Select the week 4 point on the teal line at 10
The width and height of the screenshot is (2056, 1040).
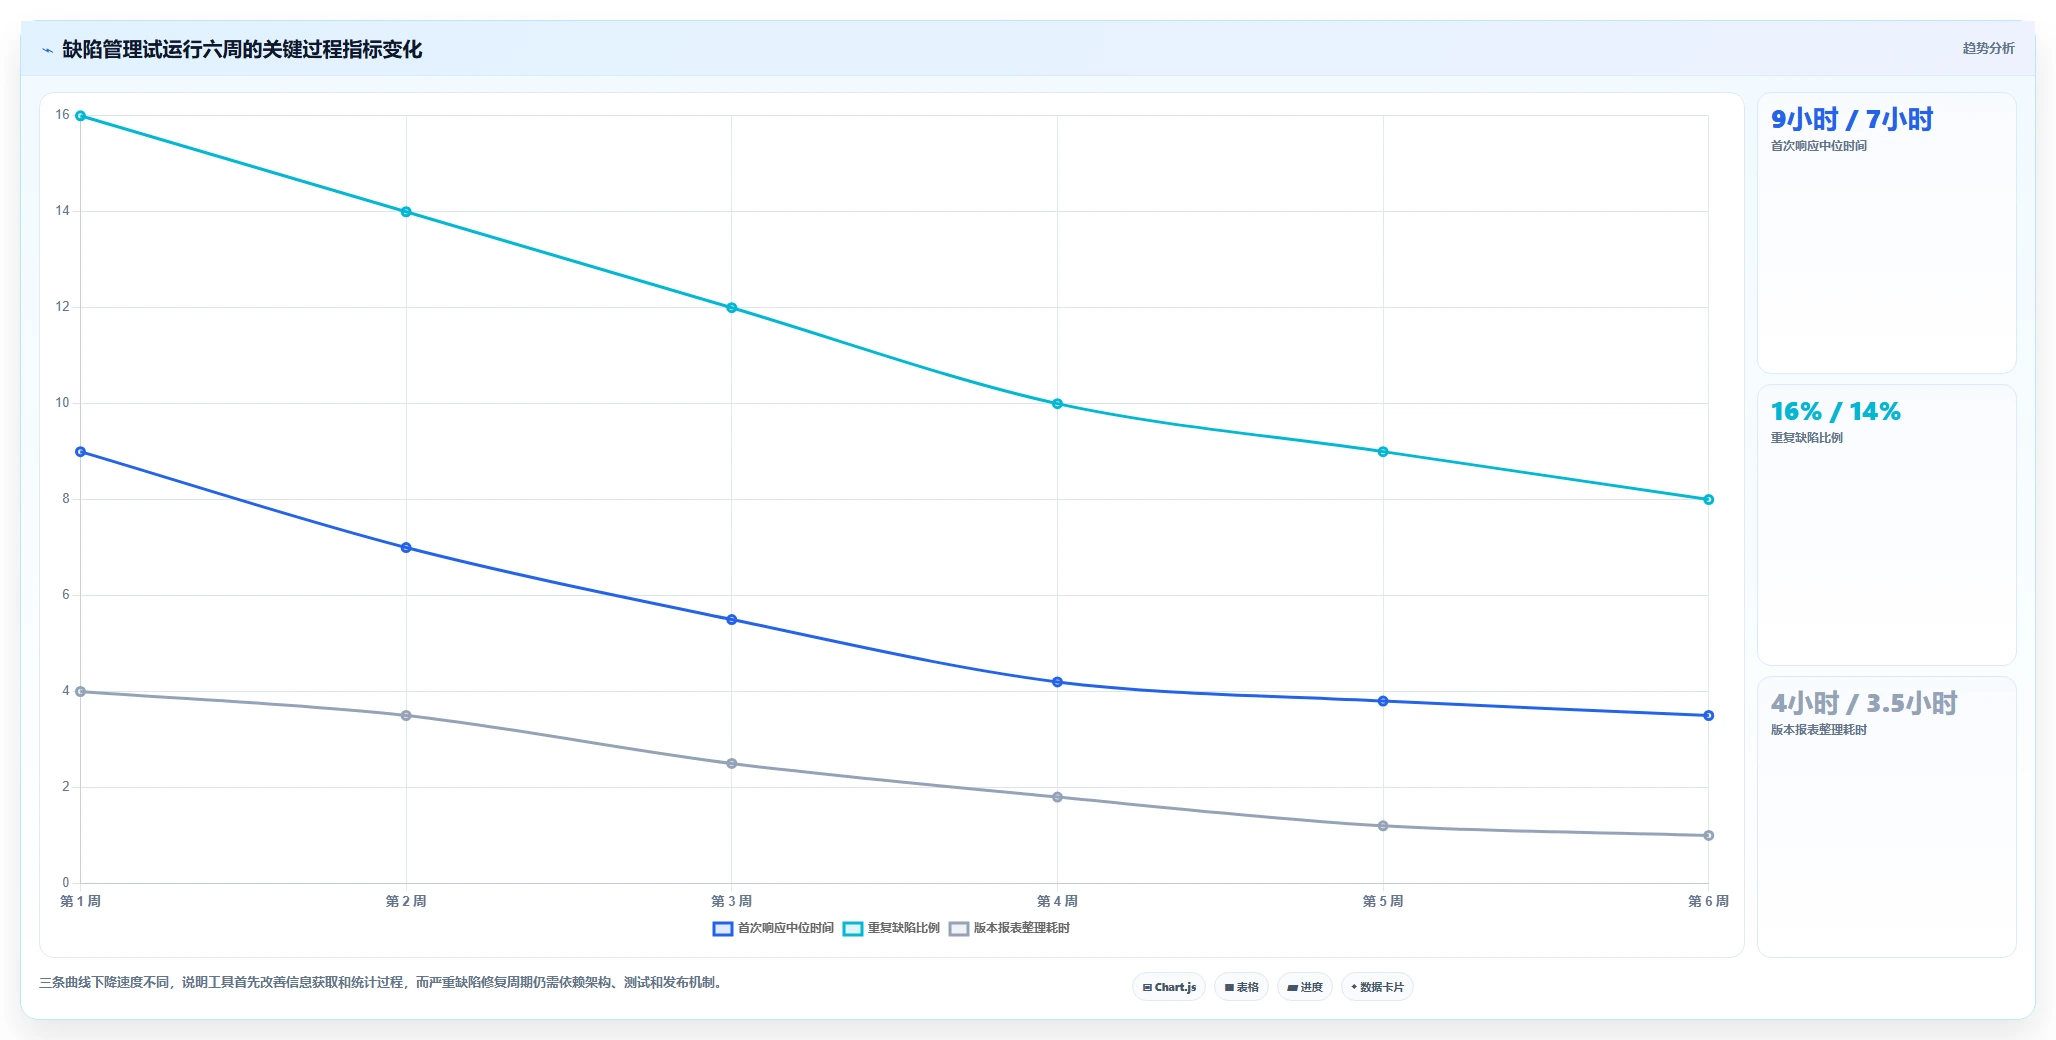point(1057,404)
